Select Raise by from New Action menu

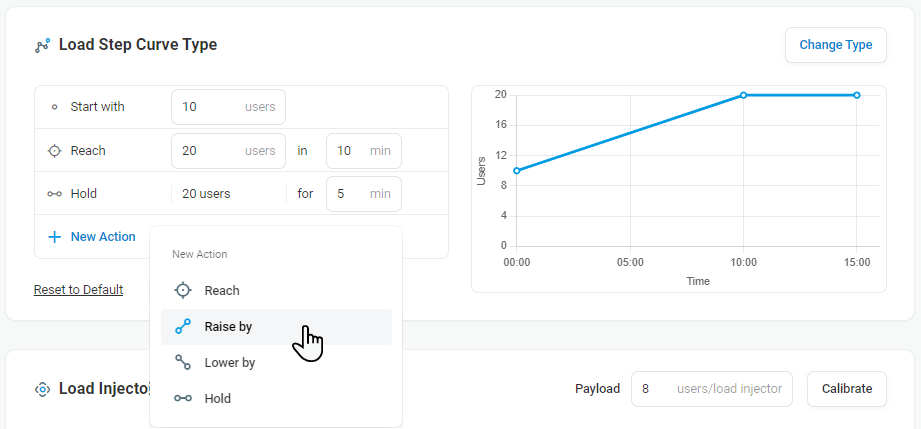point(276,327)
